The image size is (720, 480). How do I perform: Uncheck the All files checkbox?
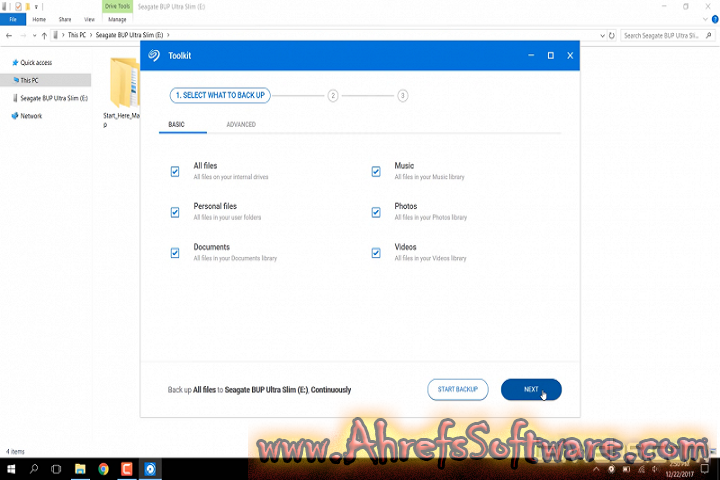point(175,172)
